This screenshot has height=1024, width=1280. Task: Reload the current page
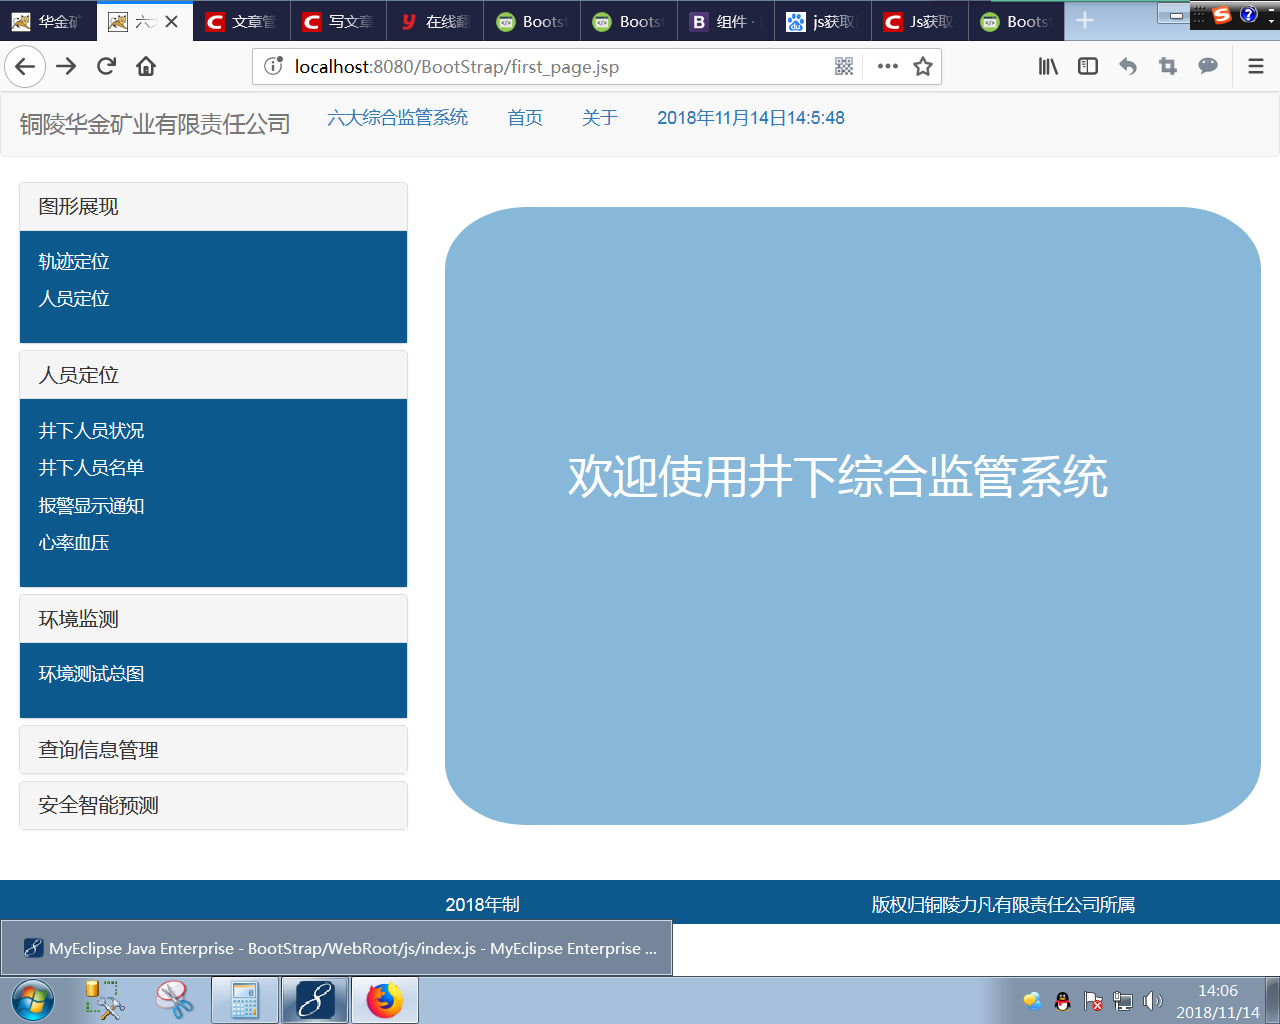[105, 66]
